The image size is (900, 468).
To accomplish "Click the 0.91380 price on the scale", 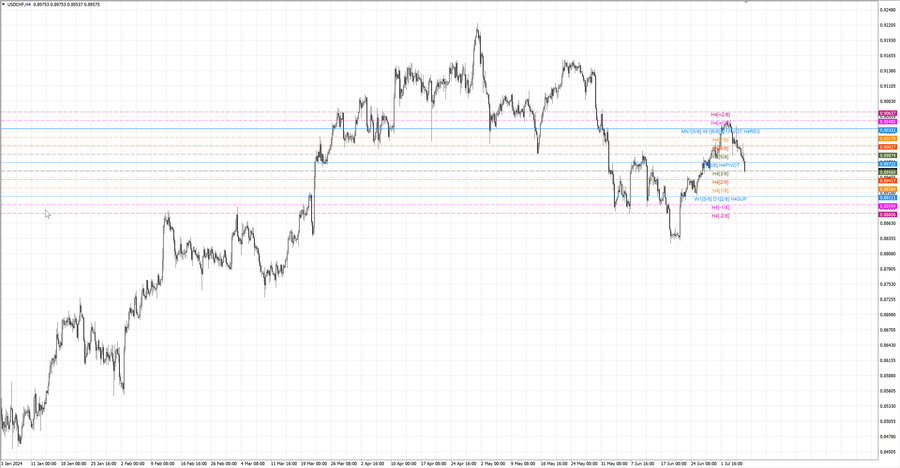I will point(887,71).
